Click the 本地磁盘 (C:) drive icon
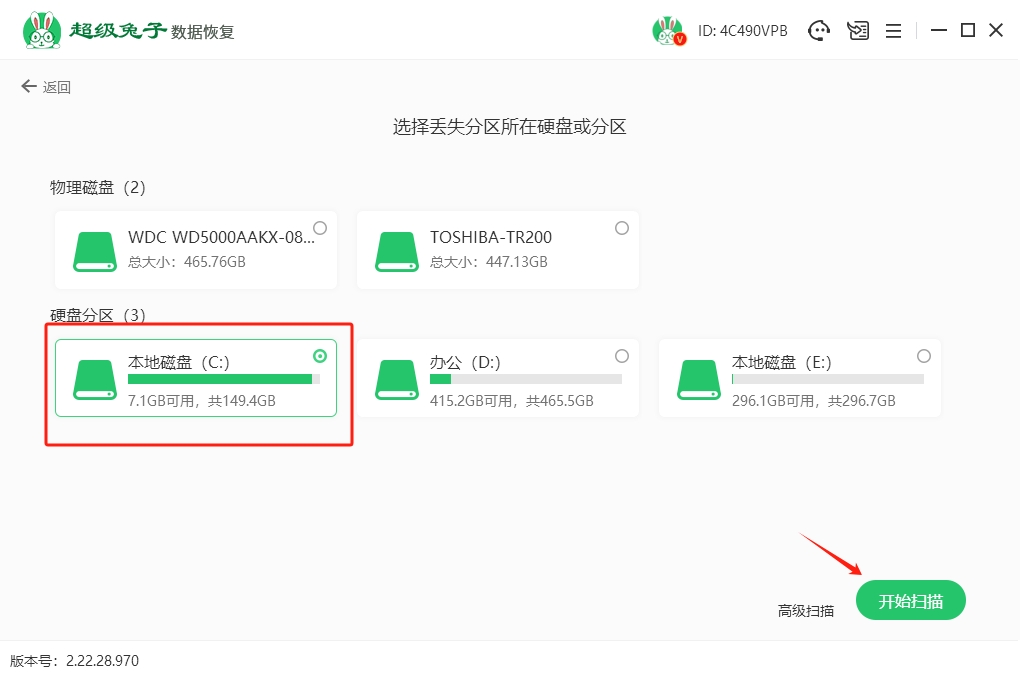The height and width of the screenshot is (680, 1020). 95,378
